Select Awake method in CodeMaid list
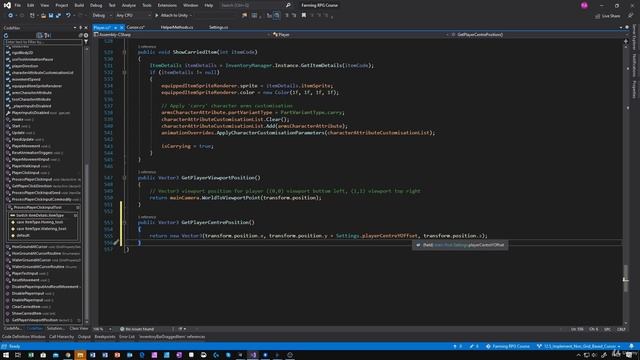Image resolution: width=640 pixels, height=360 pixels. (x=18, y=119)
